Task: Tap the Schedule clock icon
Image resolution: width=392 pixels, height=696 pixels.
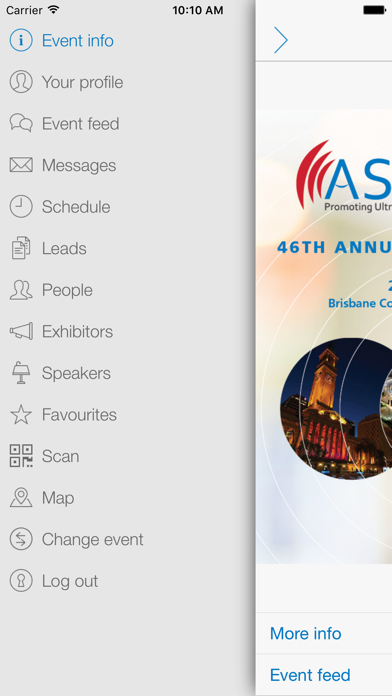Action: 21,206
